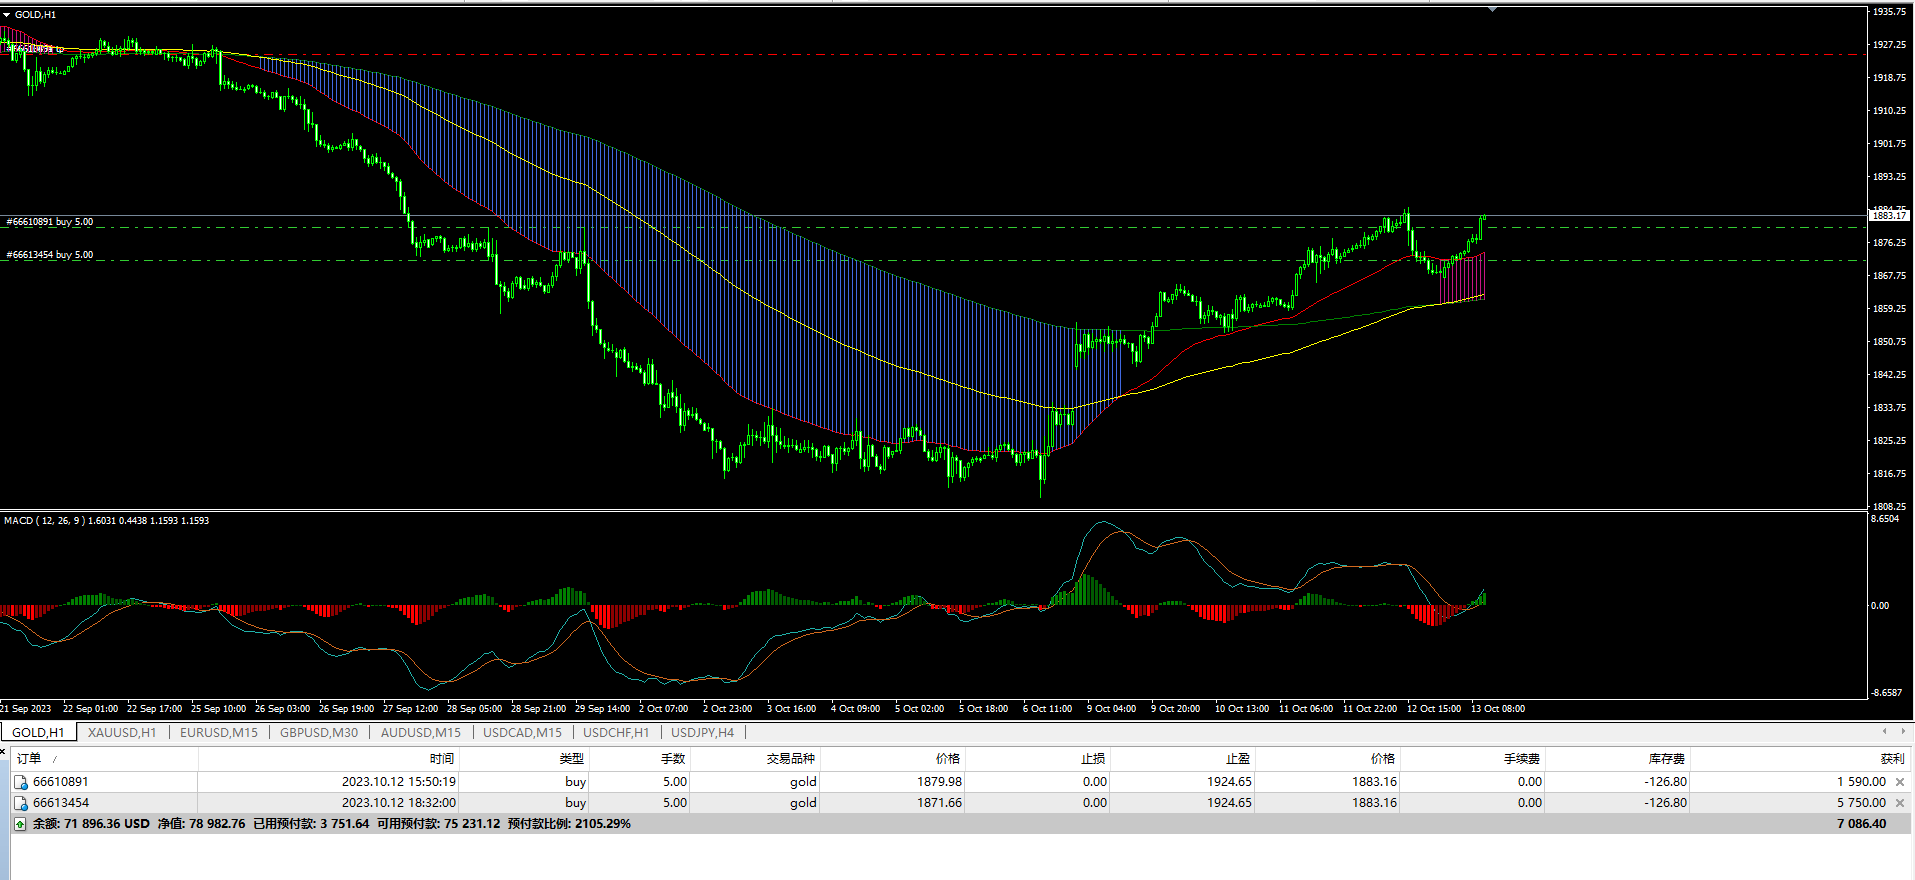Select order ticket number 66613454
1915x880 pixels.
[x=61, y=803]
